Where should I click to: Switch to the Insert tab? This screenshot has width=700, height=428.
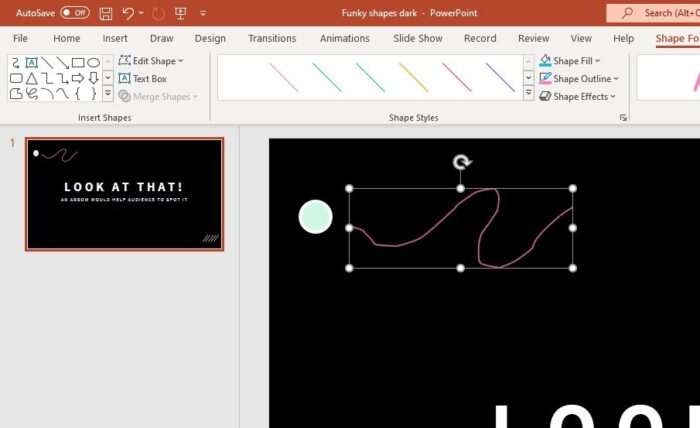tap(115, 38)
